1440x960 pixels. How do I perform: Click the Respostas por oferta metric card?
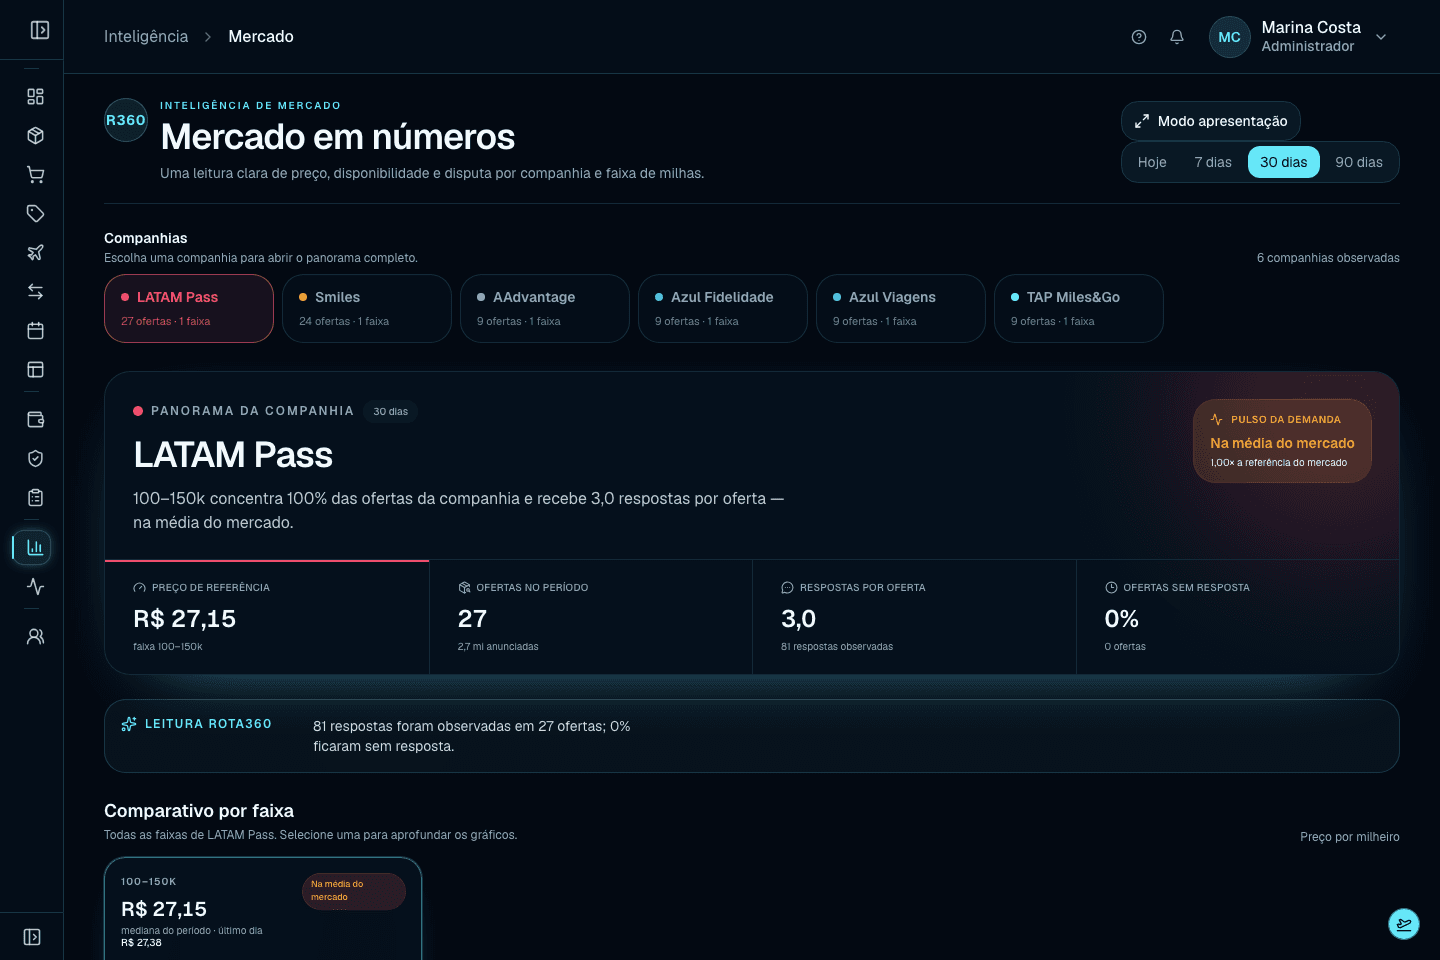pos(915,617)
